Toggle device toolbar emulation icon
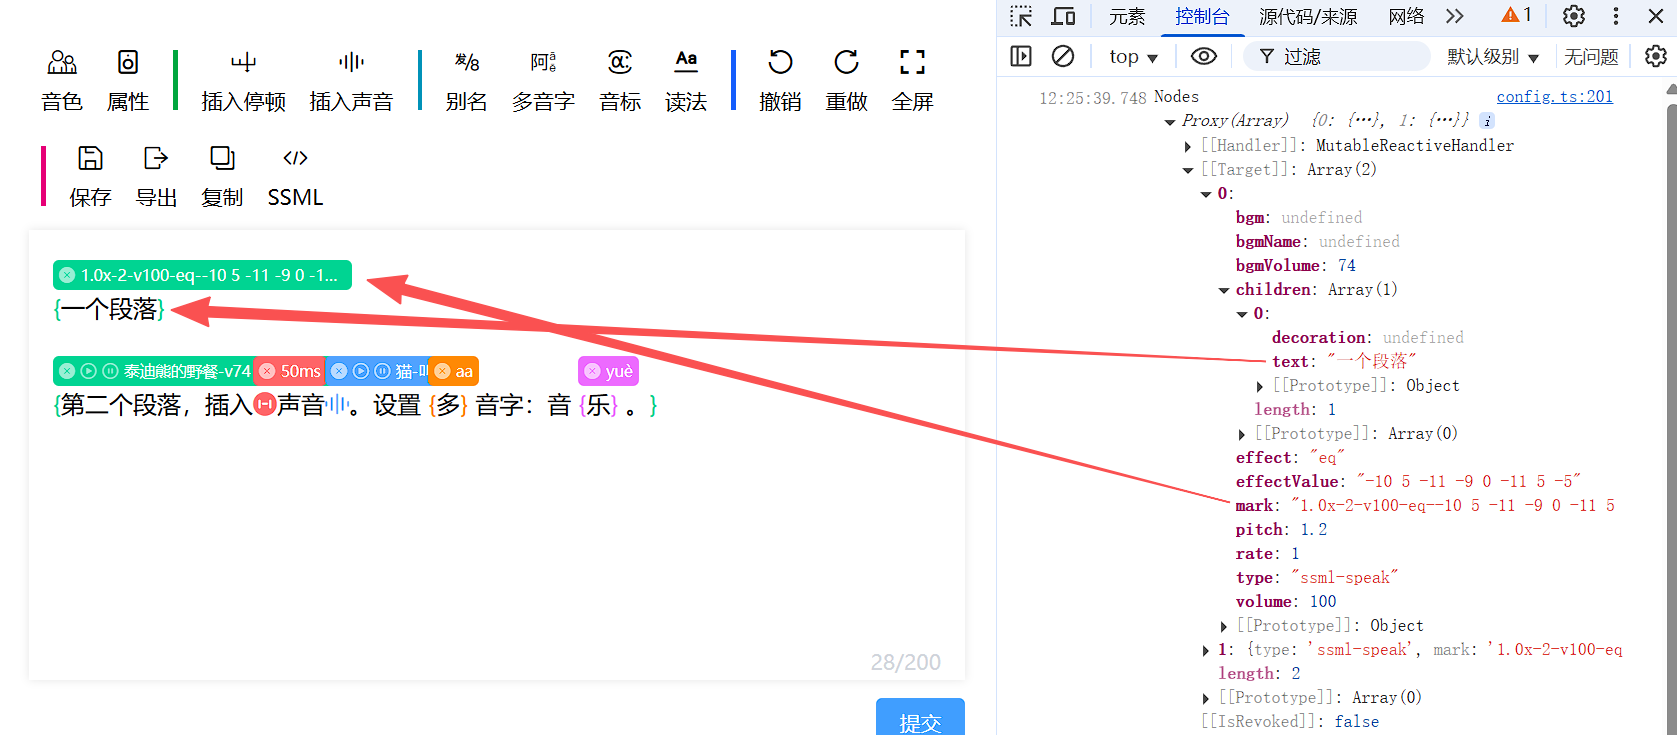 [x=1063, y=16]
